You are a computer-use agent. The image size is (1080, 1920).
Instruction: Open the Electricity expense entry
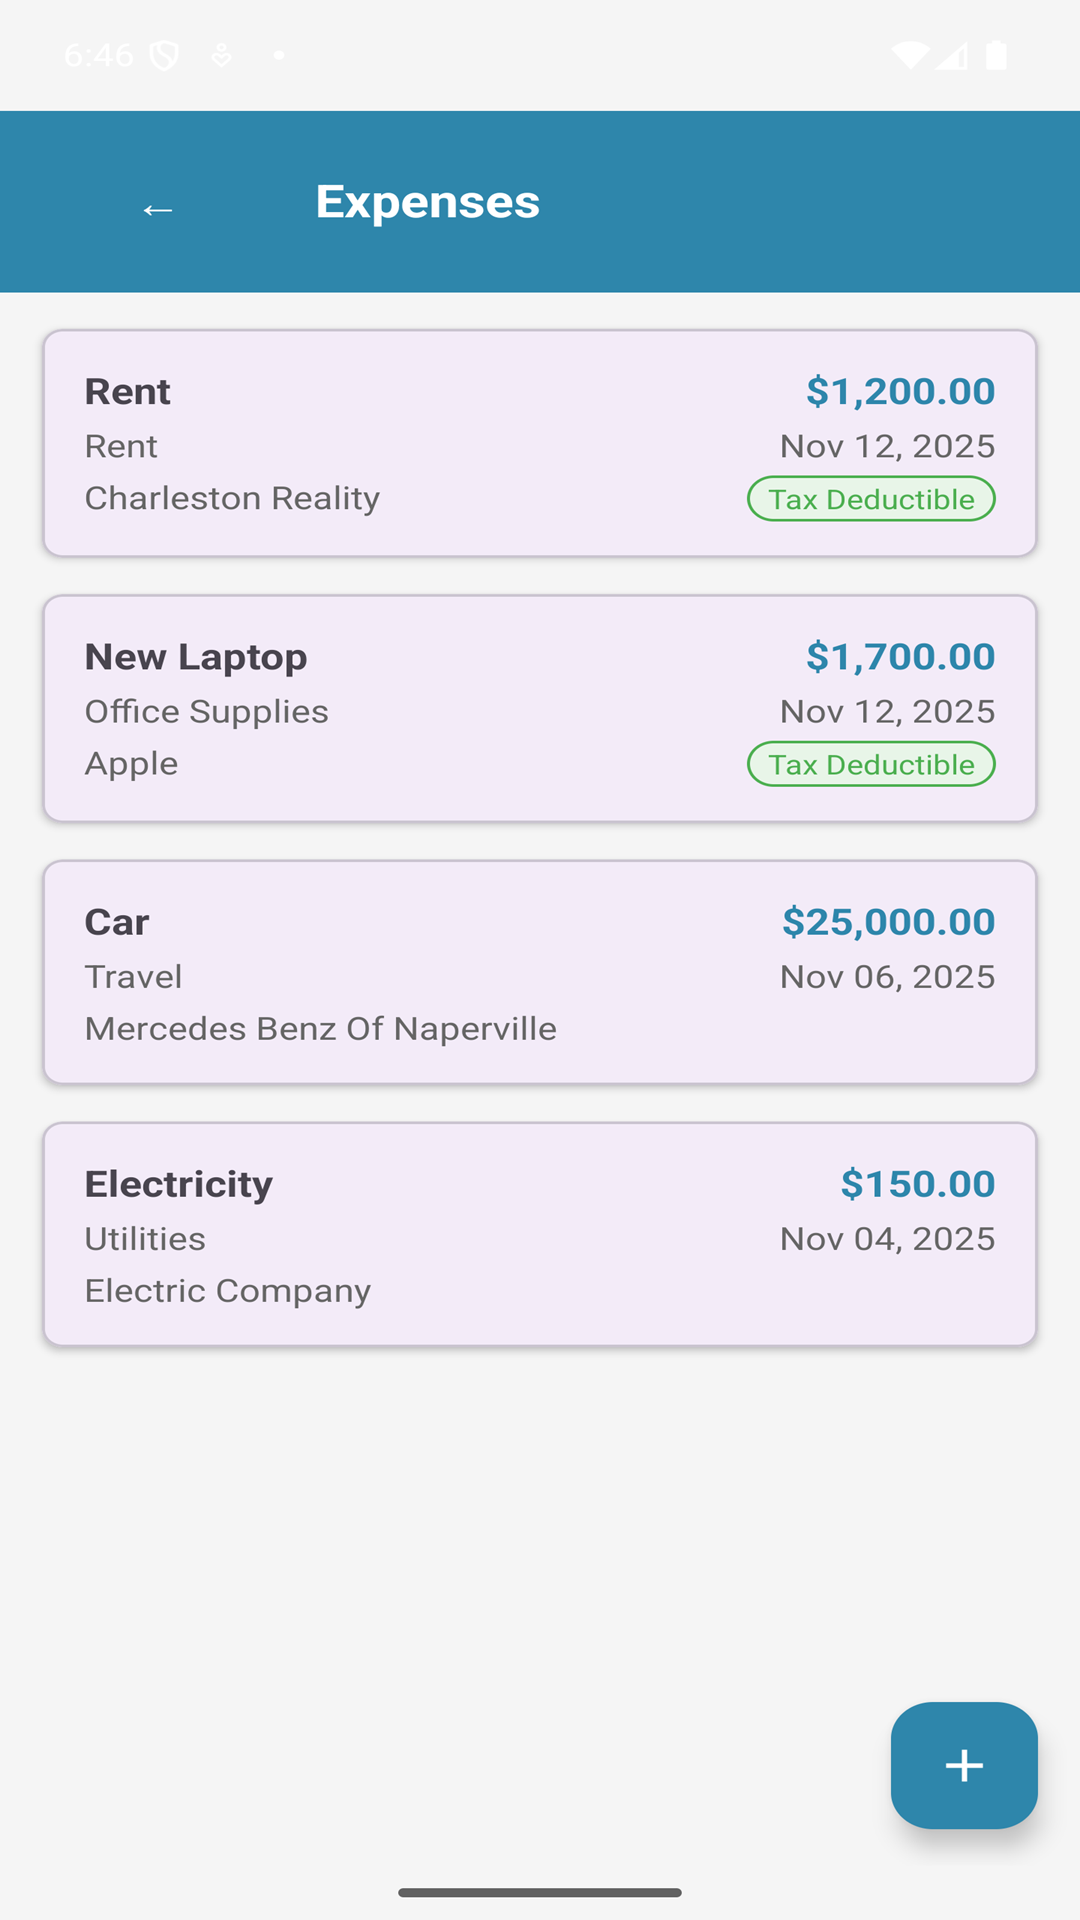click(x=540, y=1234)
